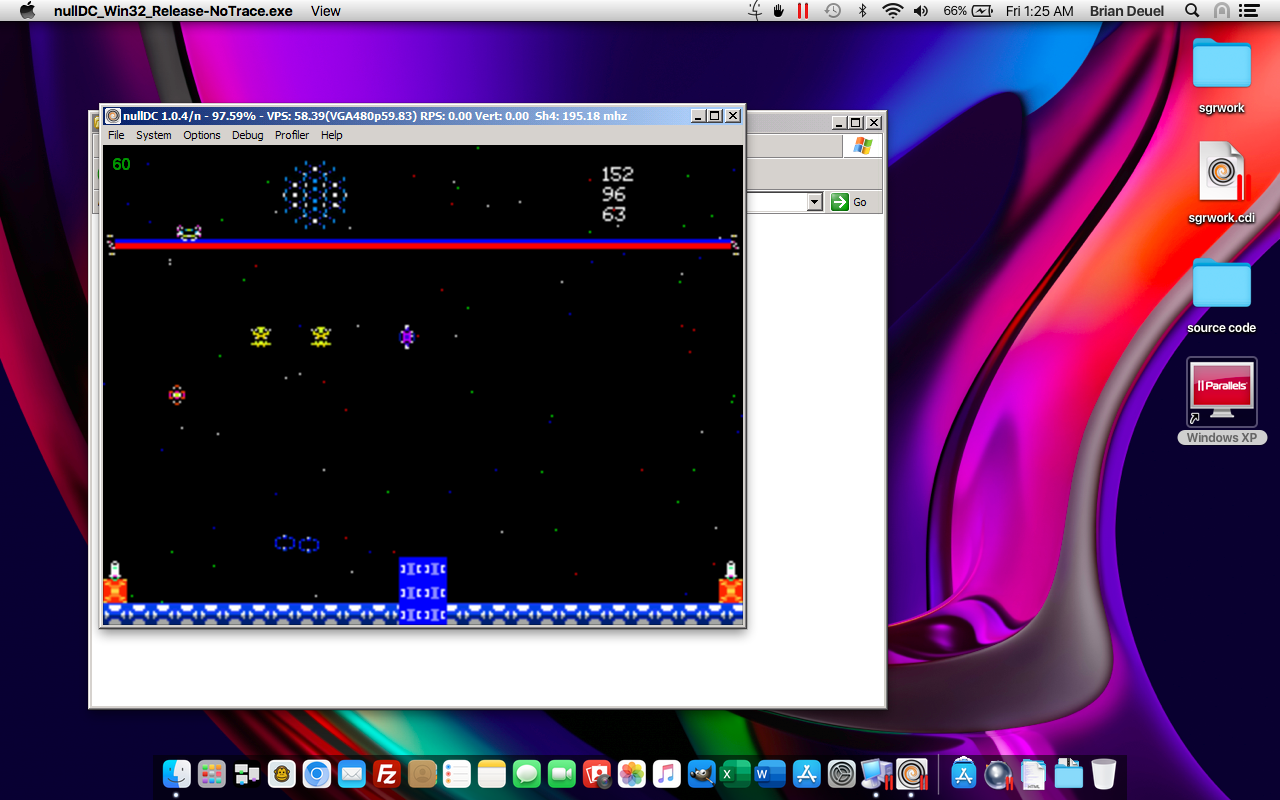Screen dimensions: 1280x800
Task: Open the File menu in nullDC
Action: click(x=116, y=135)
